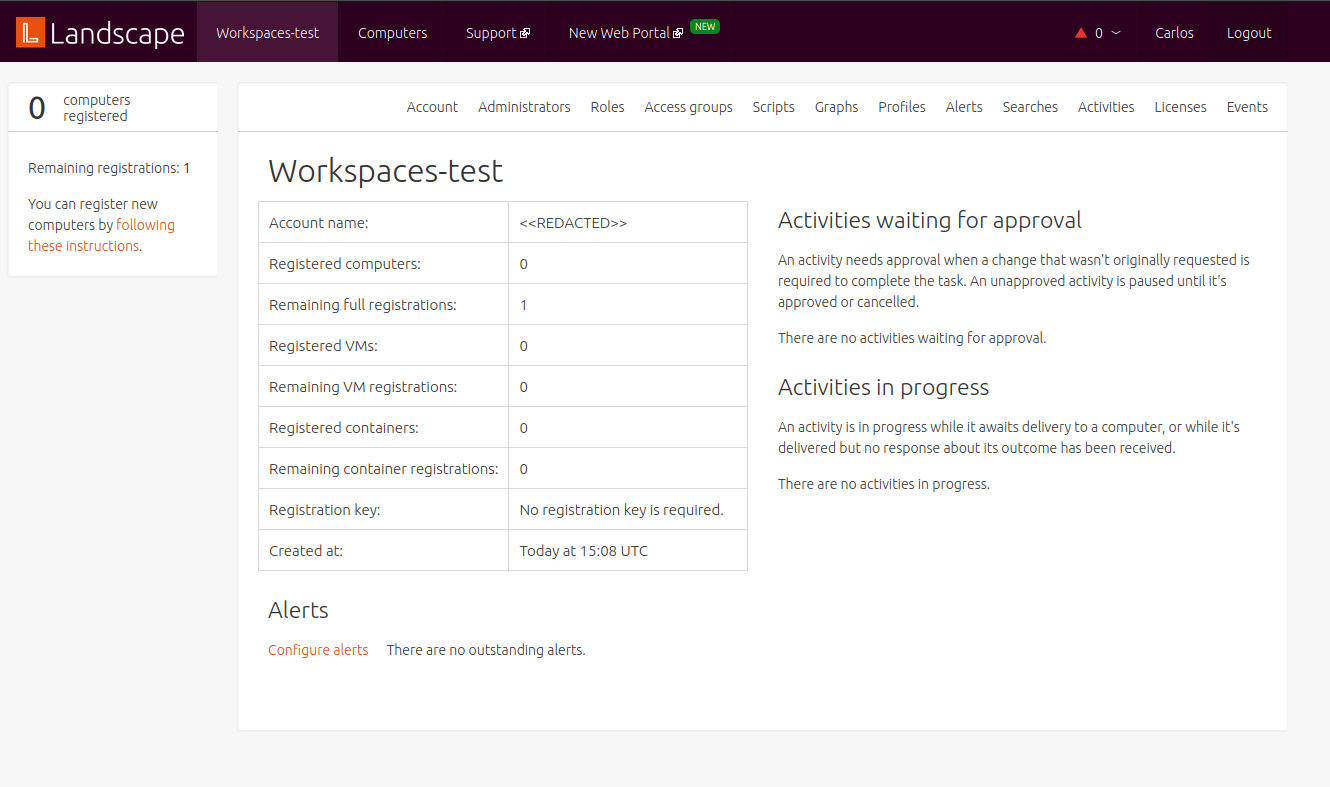This screenshot has width=1330, height=787.
Task: Select the 'Remaining registrations: 1' text
Action: click(x=109, y=168)
